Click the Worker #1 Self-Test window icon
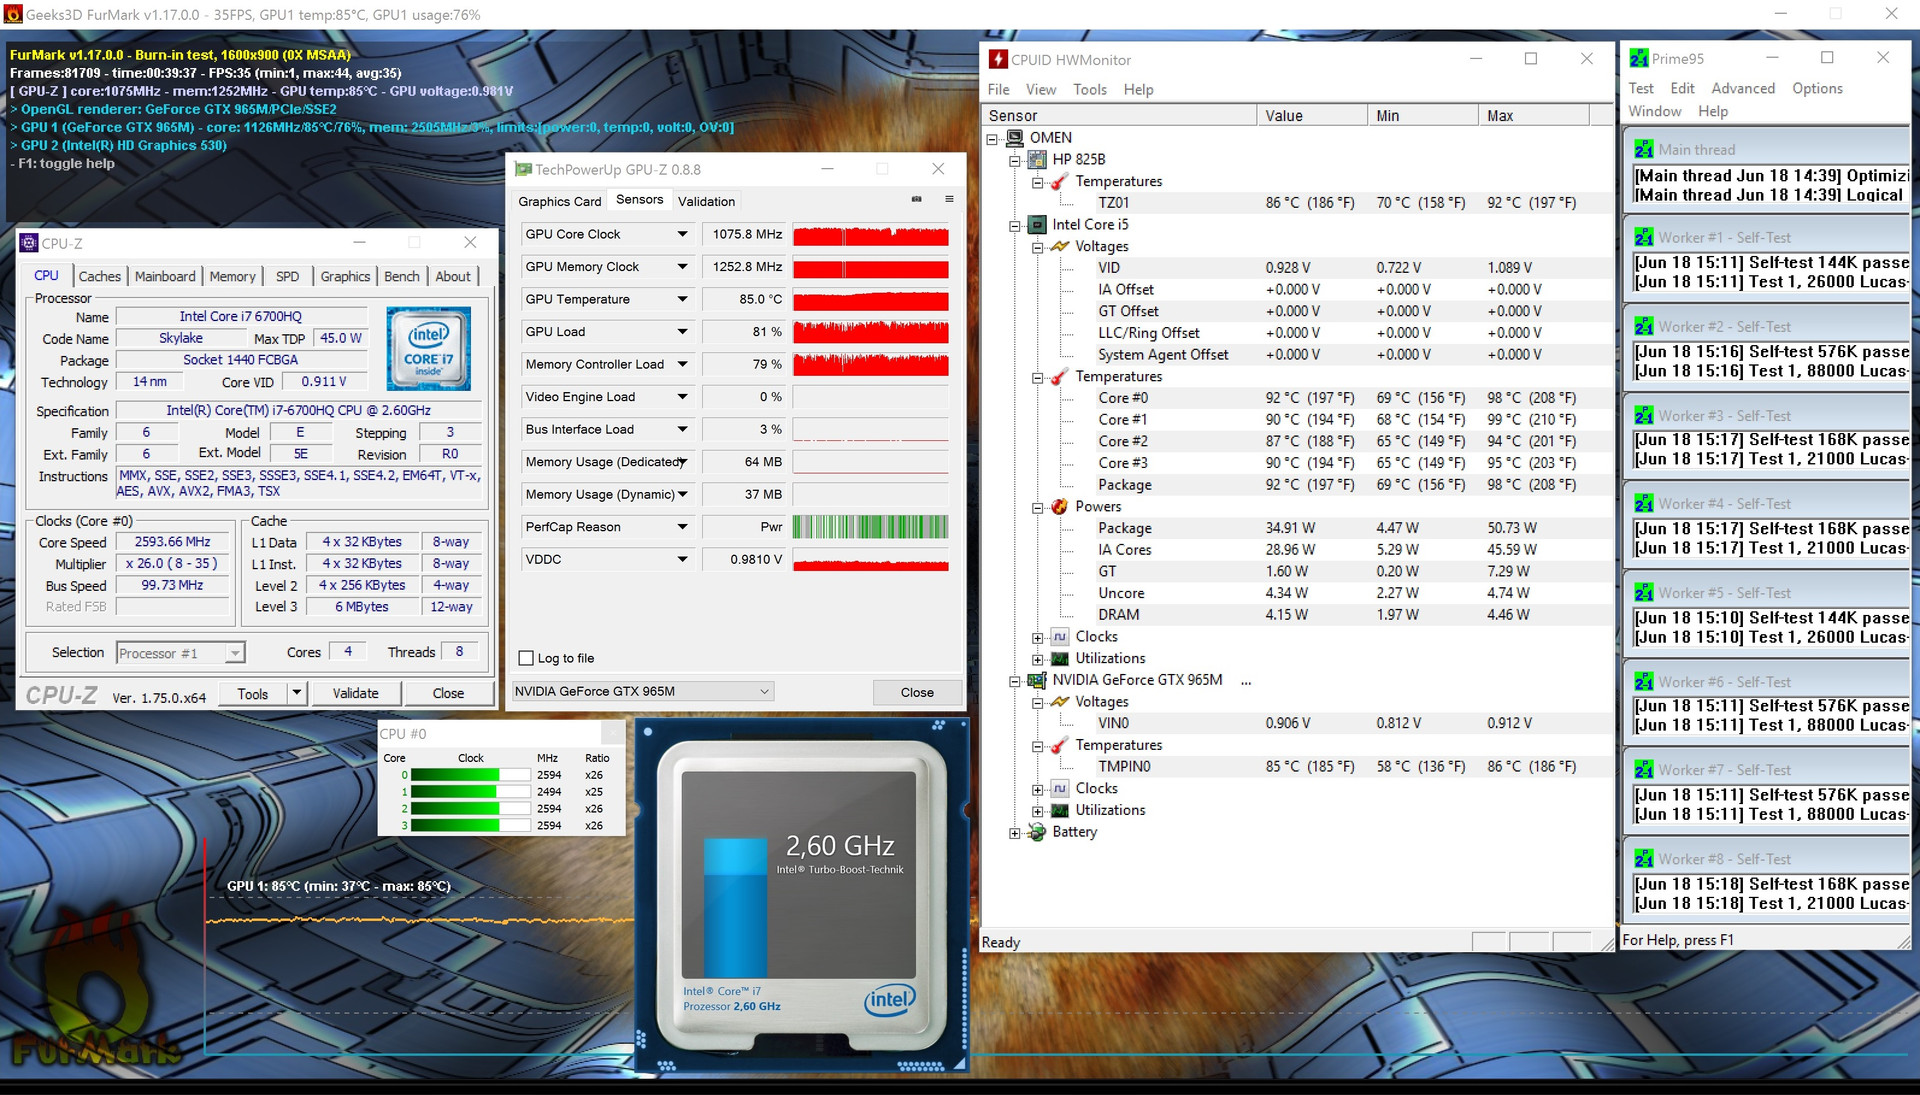The height and width of the screenshot is (1095, 1920). pos(1643,238)
